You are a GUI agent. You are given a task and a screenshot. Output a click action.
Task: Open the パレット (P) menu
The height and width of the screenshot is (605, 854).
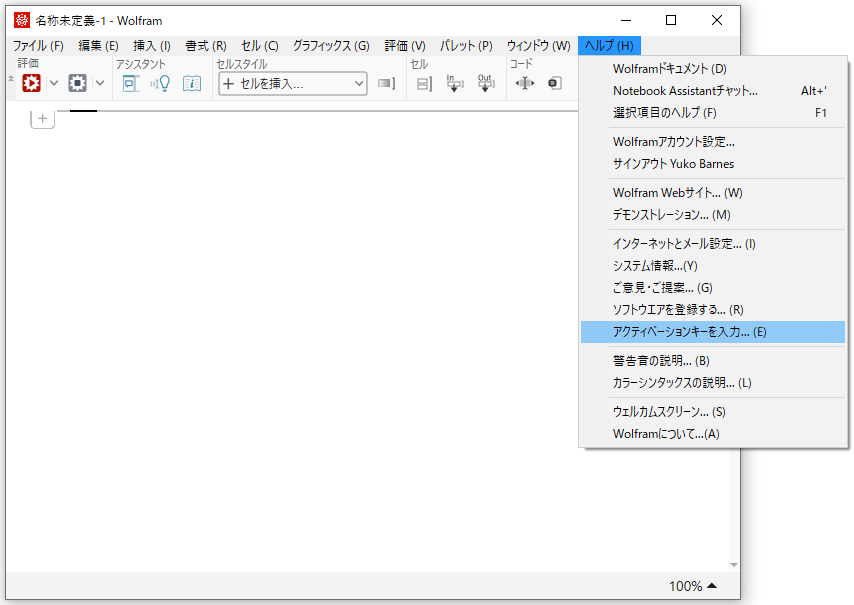click(x=466, y=46)
